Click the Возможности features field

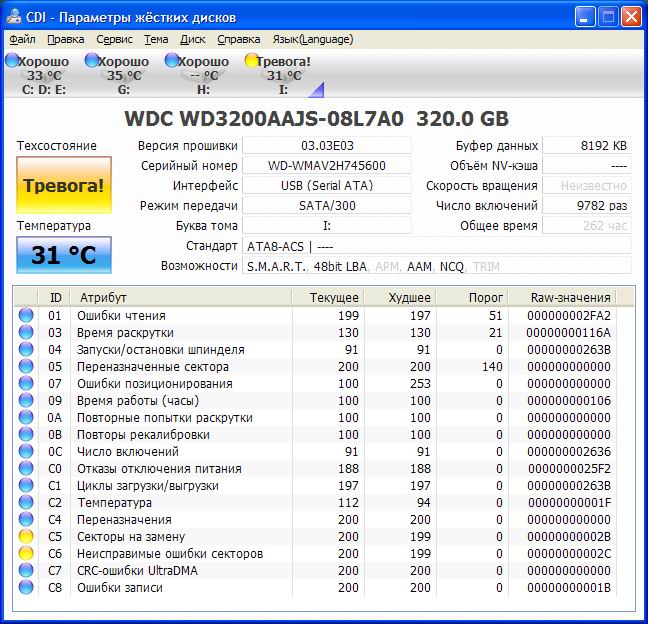click(437, 266)
